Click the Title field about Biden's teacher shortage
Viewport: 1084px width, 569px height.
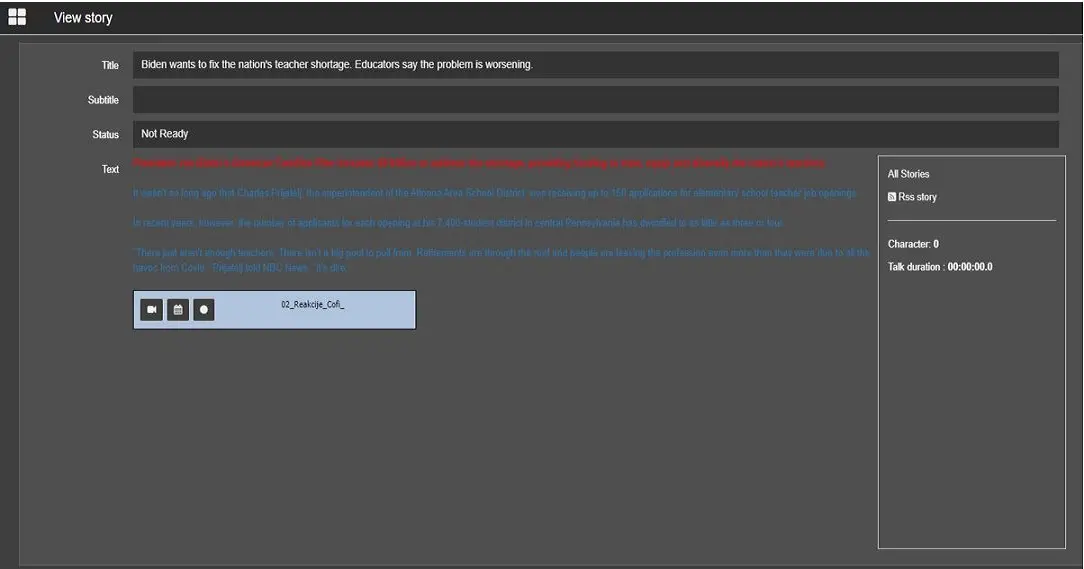point(594,65)
